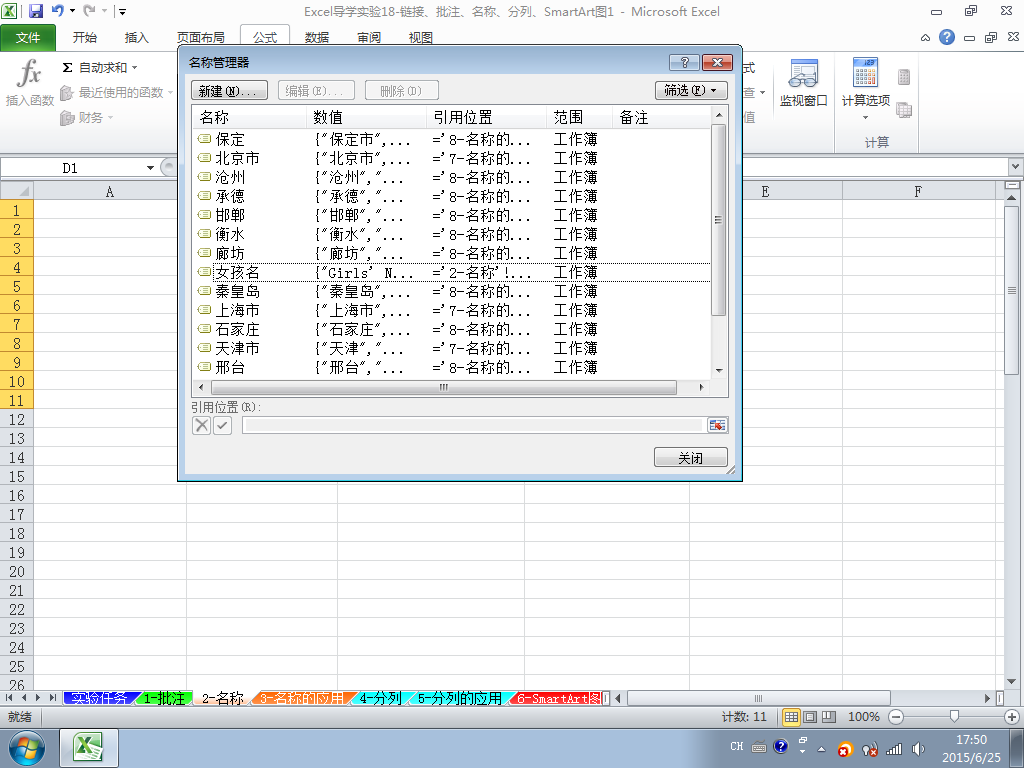Viewport: 1024px width, 768px height.
Task: Click the Undo arrow icon
Action: pyautogui.click(x=57, y=11)
